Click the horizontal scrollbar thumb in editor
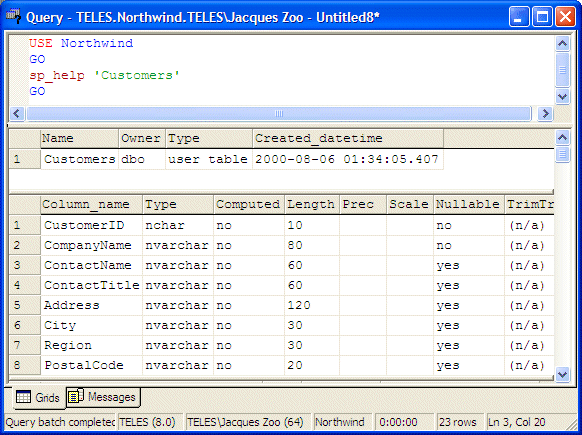The height and width of the screenshot is (435, 582). click(x=278, y=114)
